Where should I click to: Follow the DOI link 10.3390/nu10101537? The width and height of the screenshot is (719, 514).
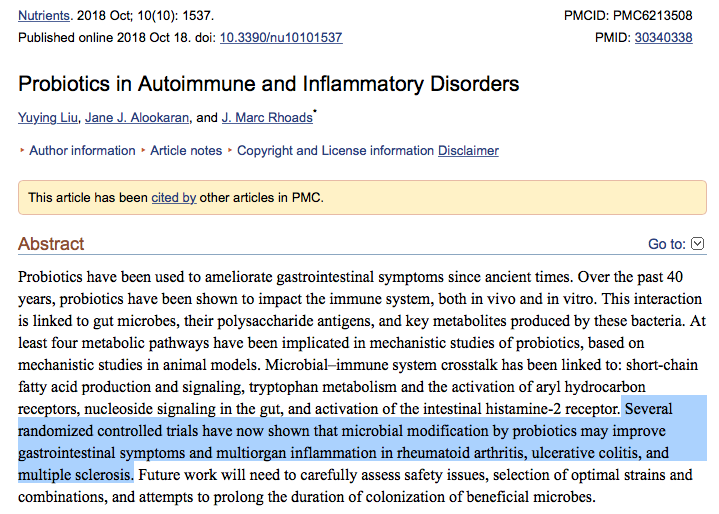(281, 38)
